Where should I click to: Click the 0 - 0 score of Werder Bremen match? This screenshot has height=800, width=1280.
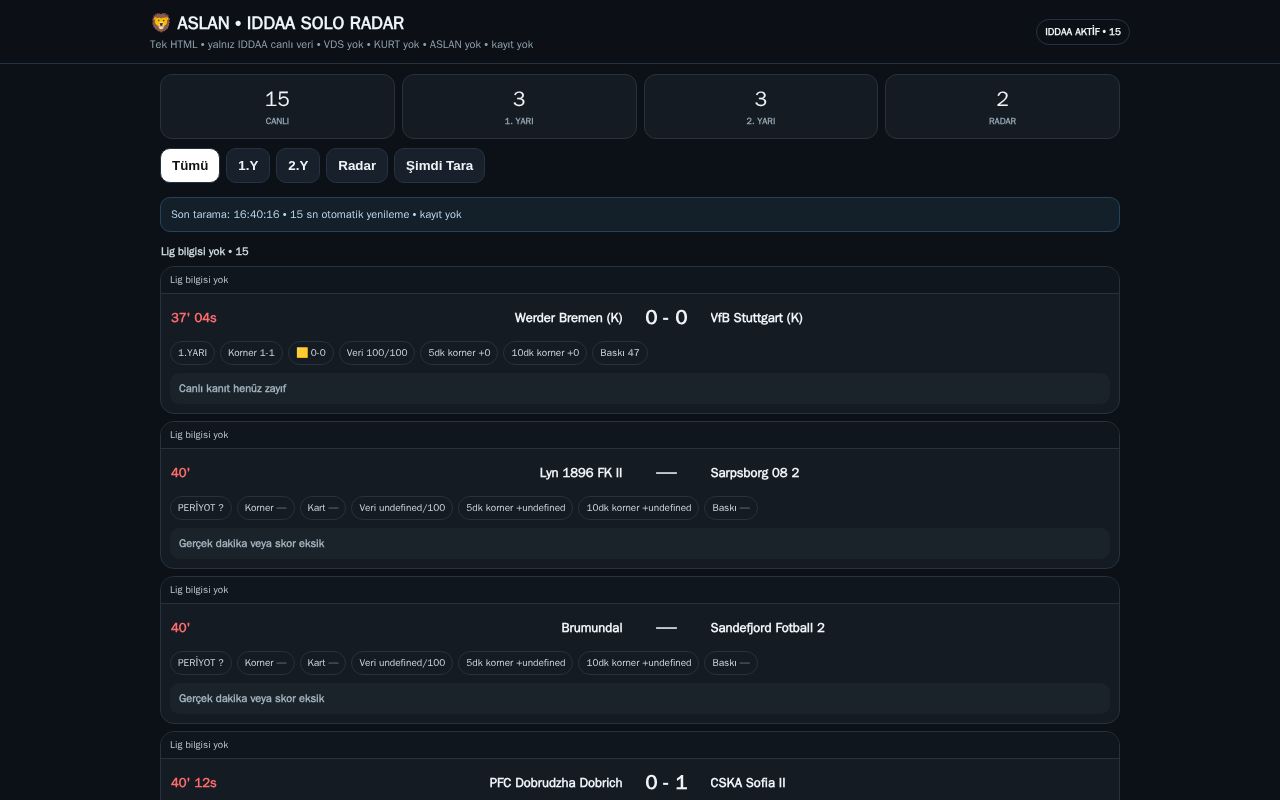point(666,318)
